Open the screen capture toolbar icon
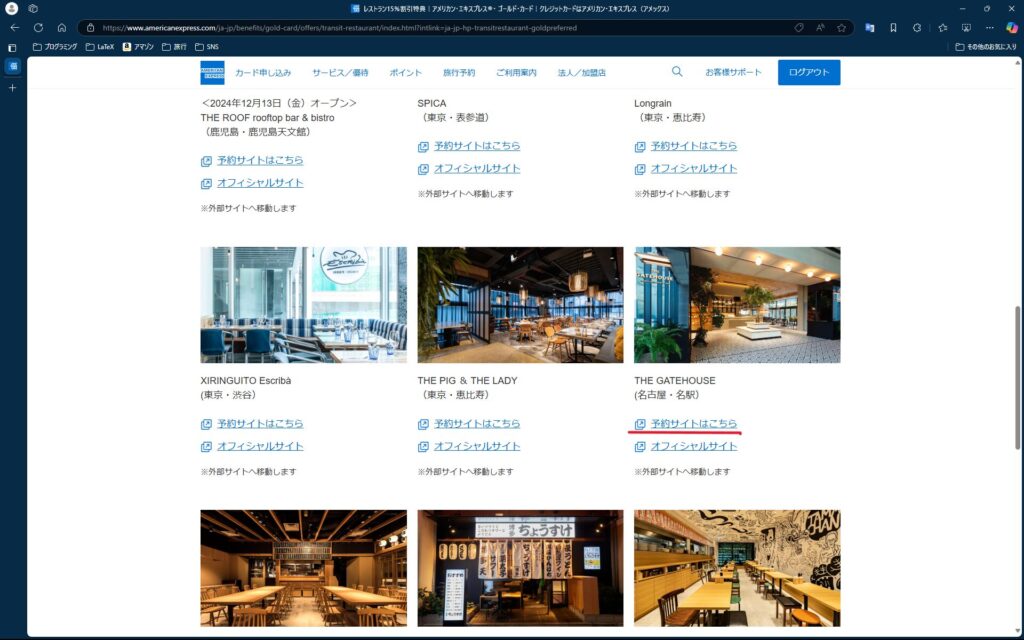 [x=967, y=27]
